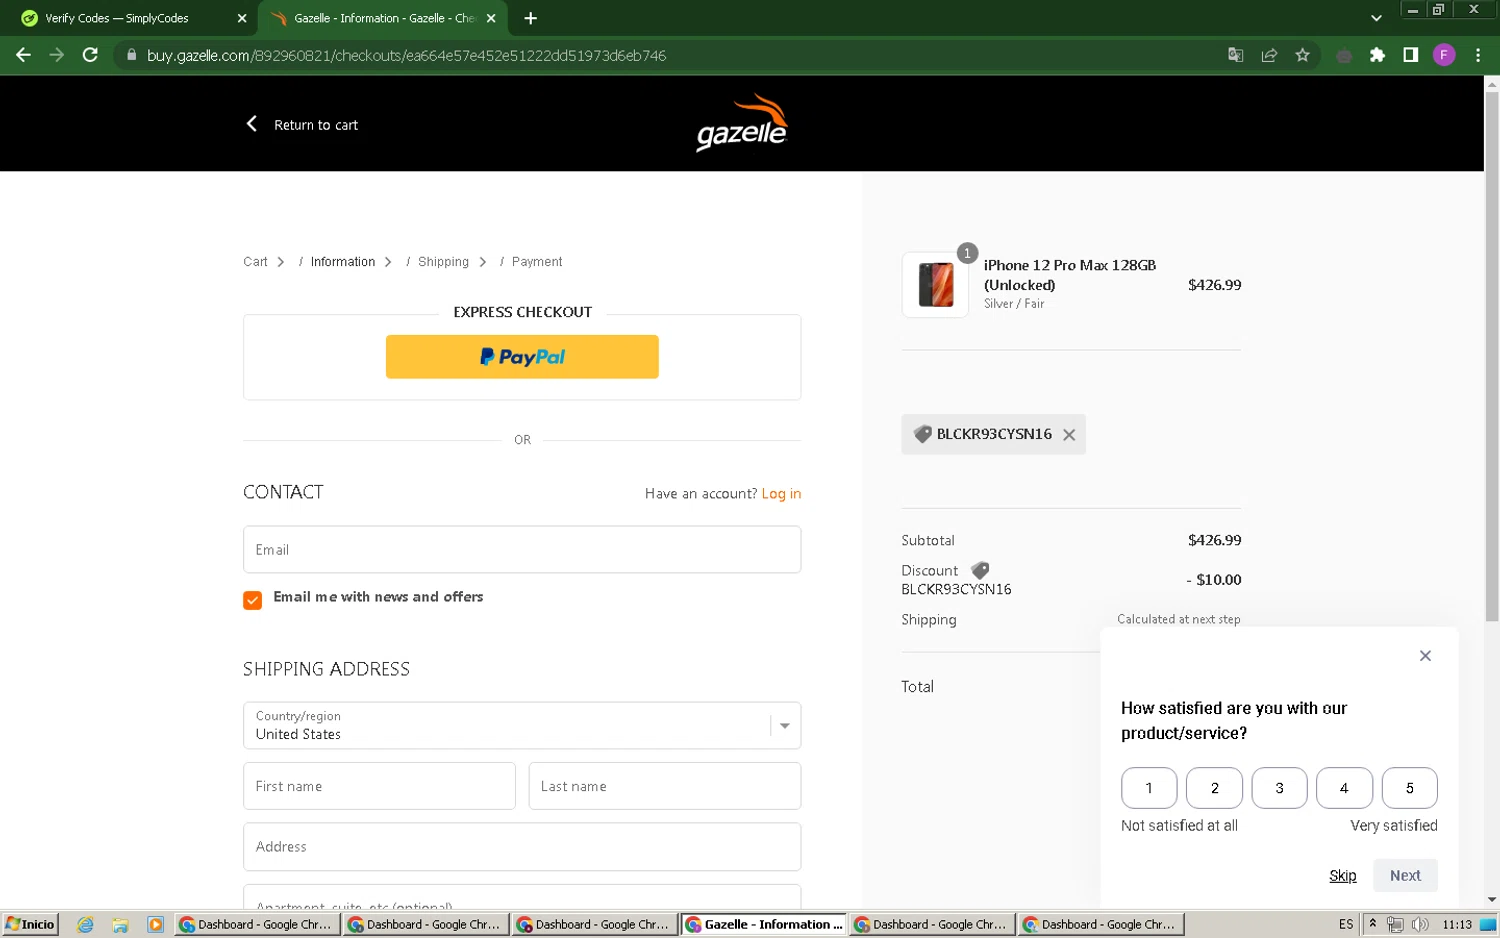This screenshot has width=1500, height=938.
Task: Select satisfaction rating 5
Action: [x=1410, y=788]
